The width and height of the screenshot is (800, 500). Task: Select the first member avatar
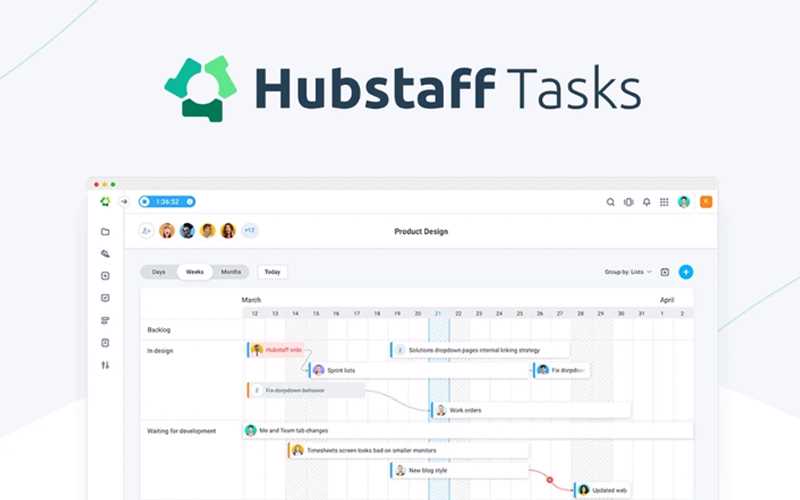167,231
